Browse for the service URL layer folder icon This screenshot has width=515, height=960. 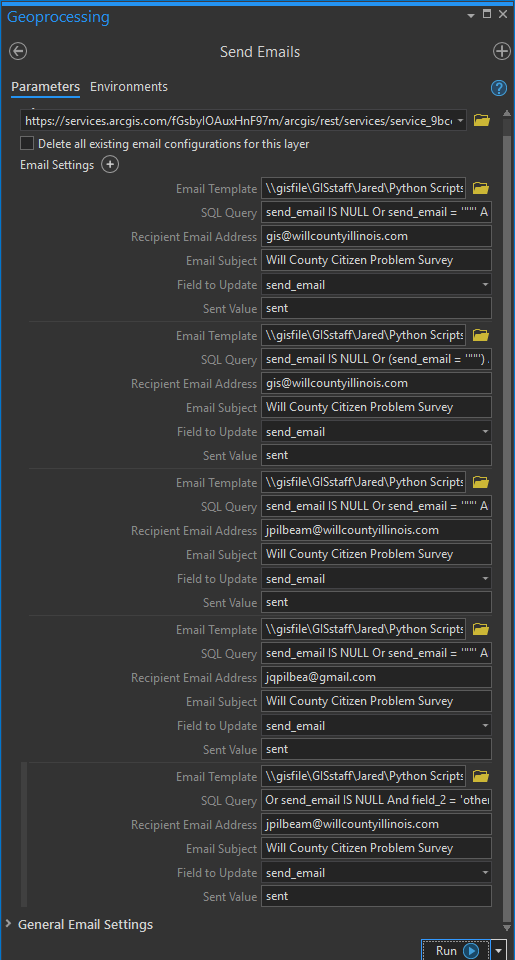(x=482, y=121)
